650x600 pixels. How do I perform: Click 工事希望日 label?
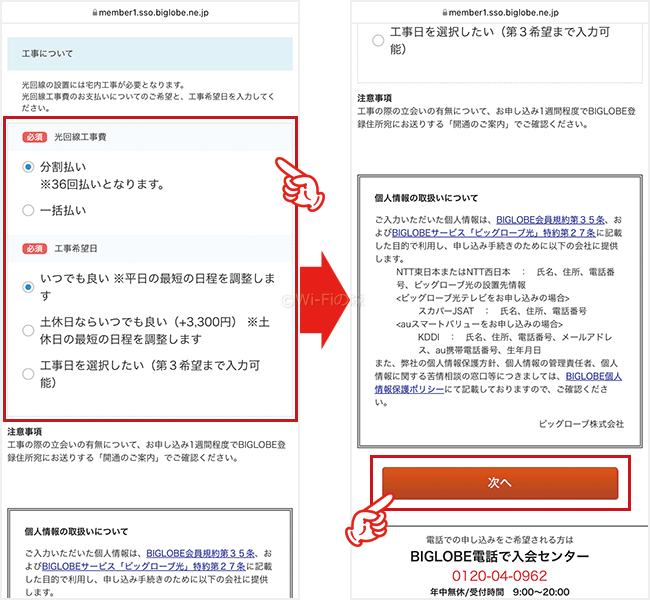(x=76, y=248)
